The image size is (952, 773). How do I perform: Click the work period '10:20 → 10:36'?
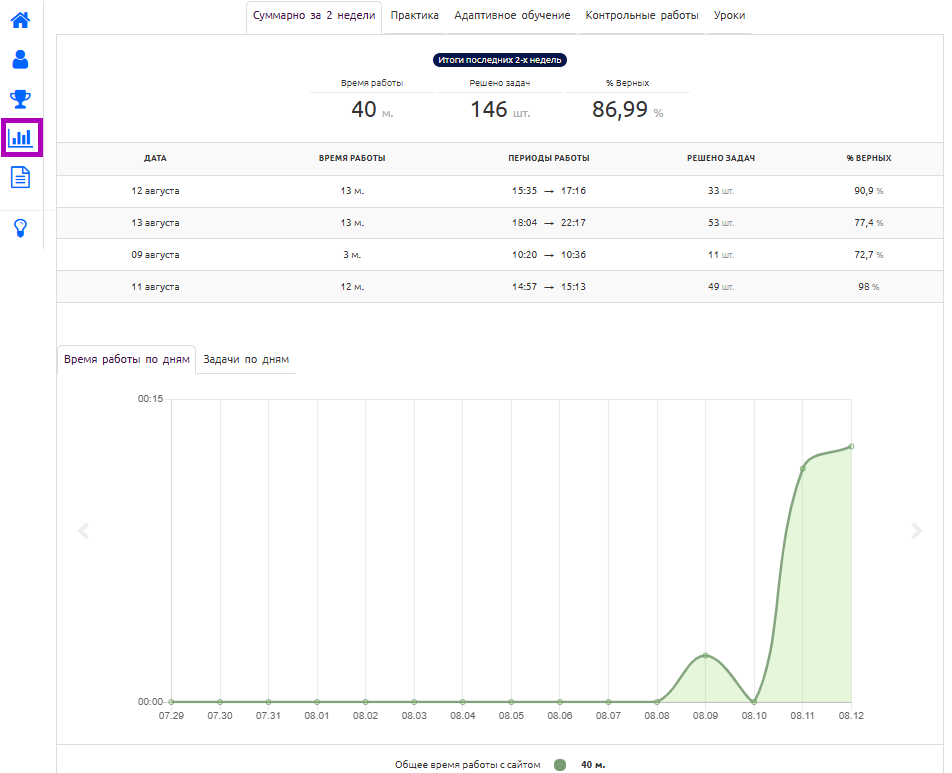point(549,255)
